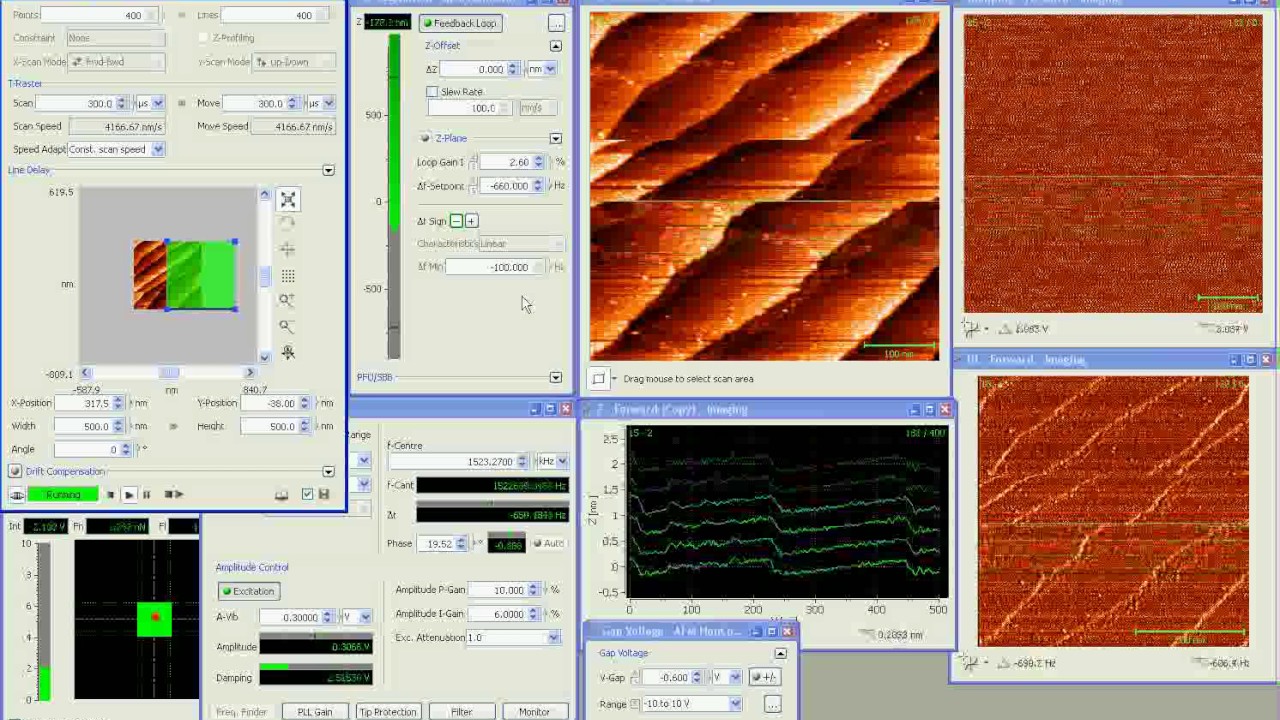The image size is (1280, 720).
Task: Enable the Slew Rate checkbox
Action: 432,92
